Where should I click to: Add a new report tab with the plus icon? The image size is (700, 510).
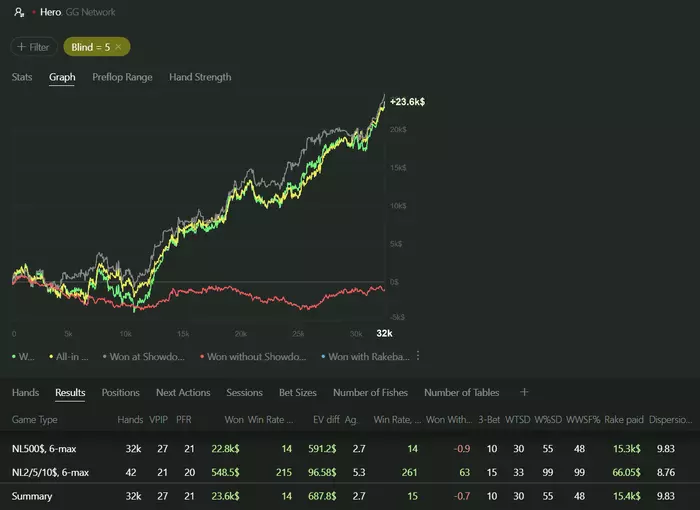tap(524, 392)
